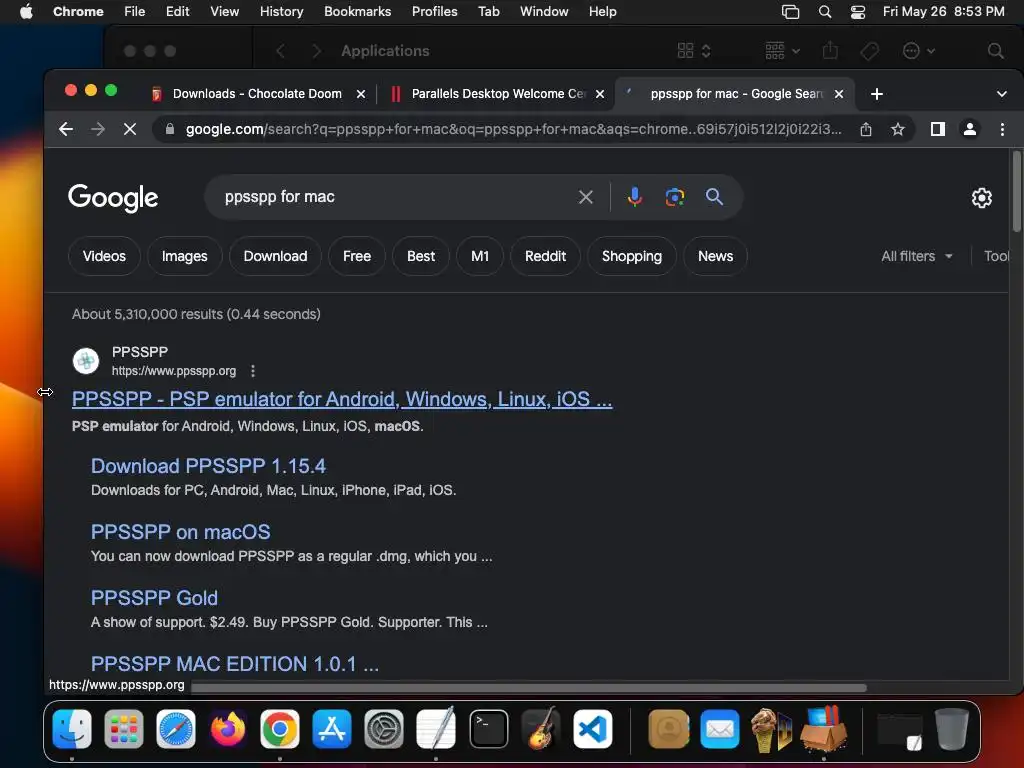Open PPSSPP Gold link
The width and height of the screenshot is (1024, 768).
pos(154,598)
